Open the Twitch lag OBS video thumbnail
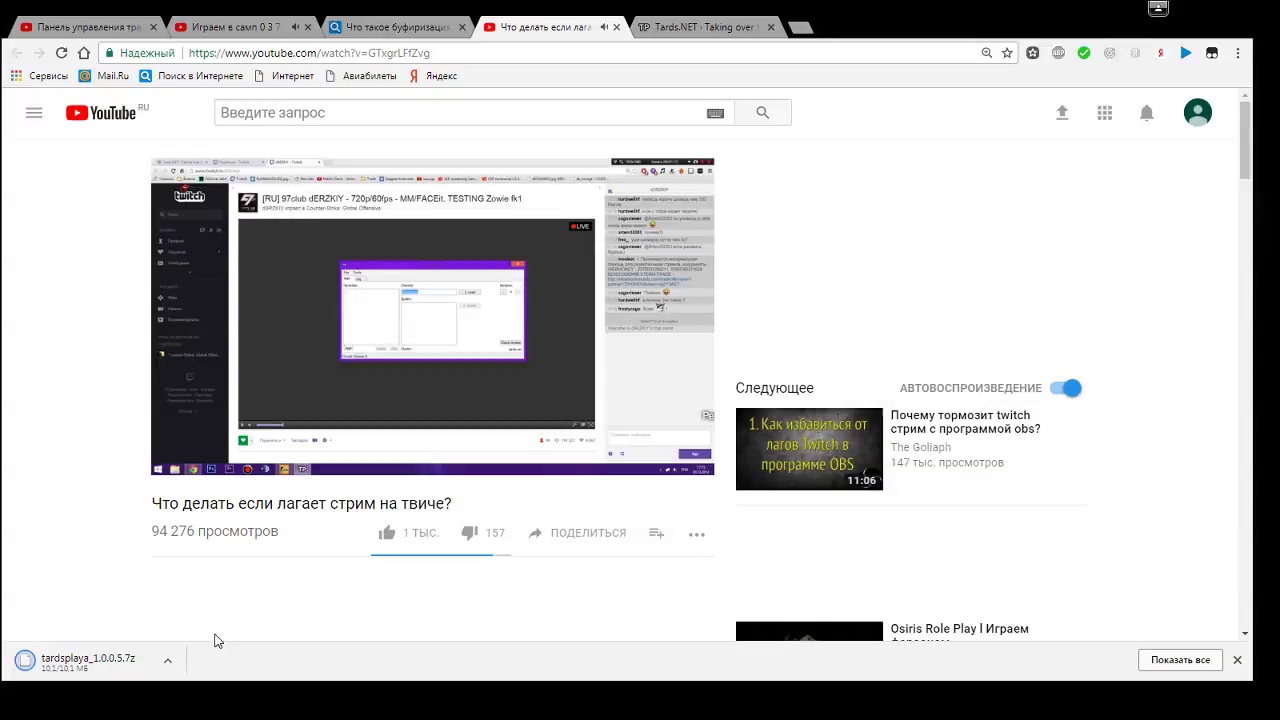1280x720 pixels. 809,449
